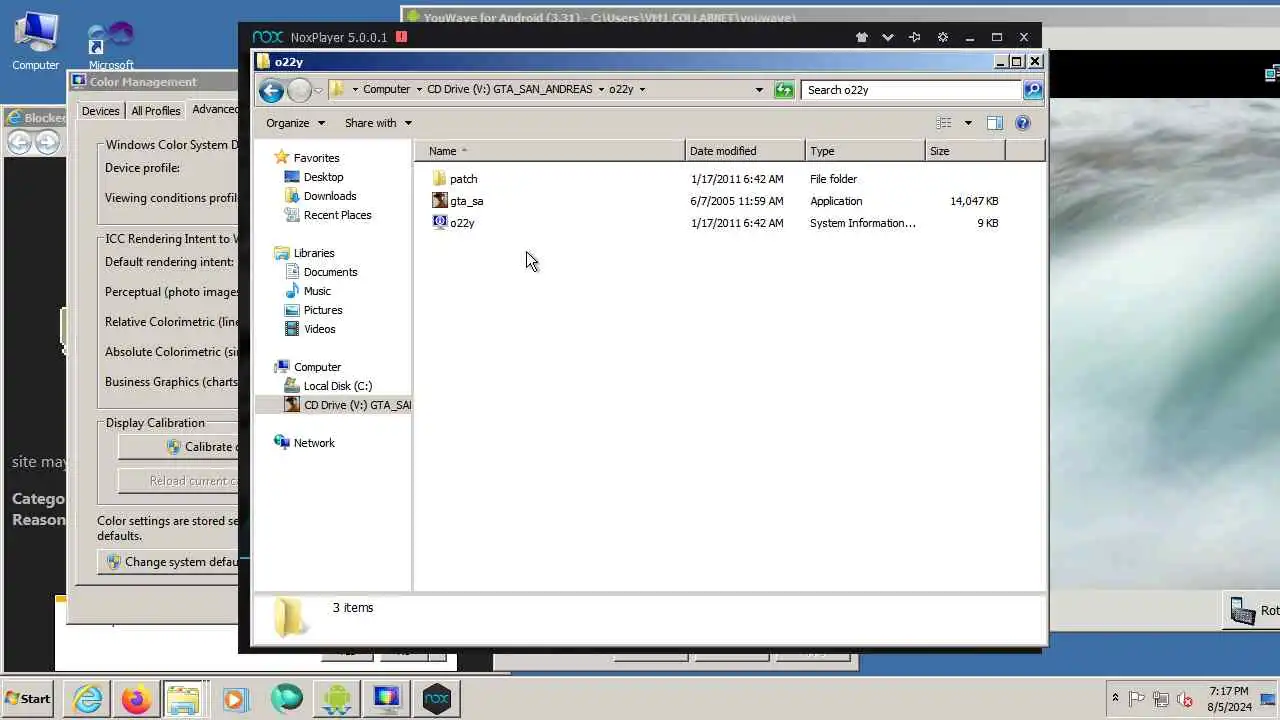Expand the arrow after Computer in breadcrumb
Viewport: 1280px width, 720px height.
coord(419,89)
